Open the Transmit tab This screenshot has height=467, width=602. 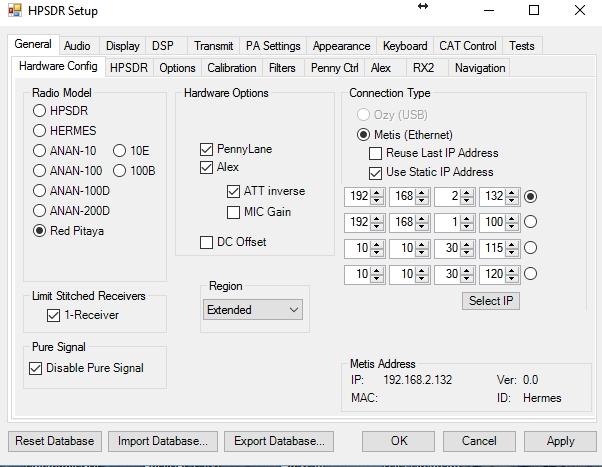[213, 46]
